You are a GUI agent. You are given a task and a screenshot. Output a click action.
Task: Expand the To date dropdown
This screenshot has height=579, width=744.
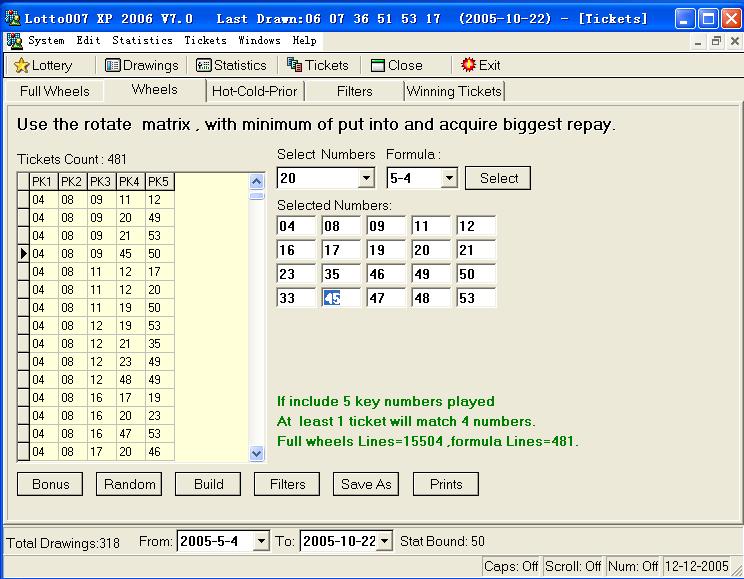tap(385, 541)
